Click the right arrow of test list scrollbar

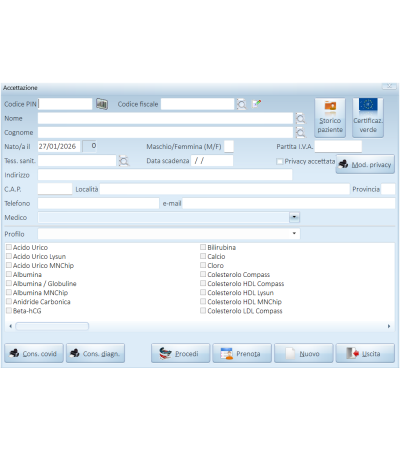pos(389,326)
